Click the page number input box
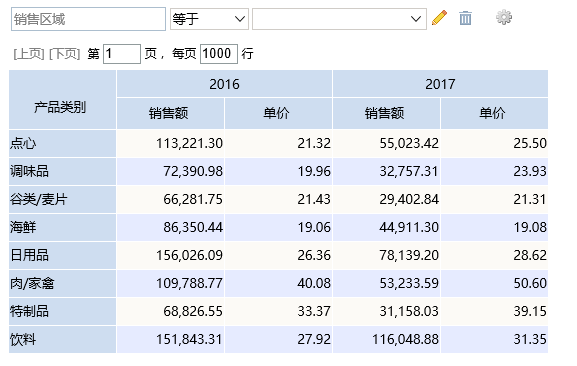Screen dimensions: 577x366 click(x=122, y=54)
